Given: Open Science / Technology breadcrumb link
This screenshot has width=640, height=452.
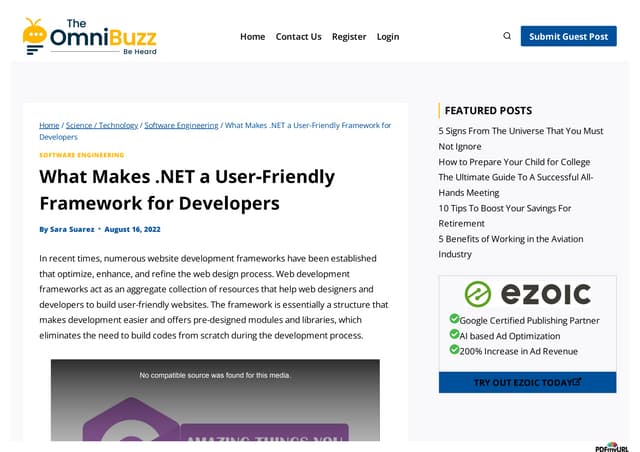Looking at the screenshot, I should 102,125.
